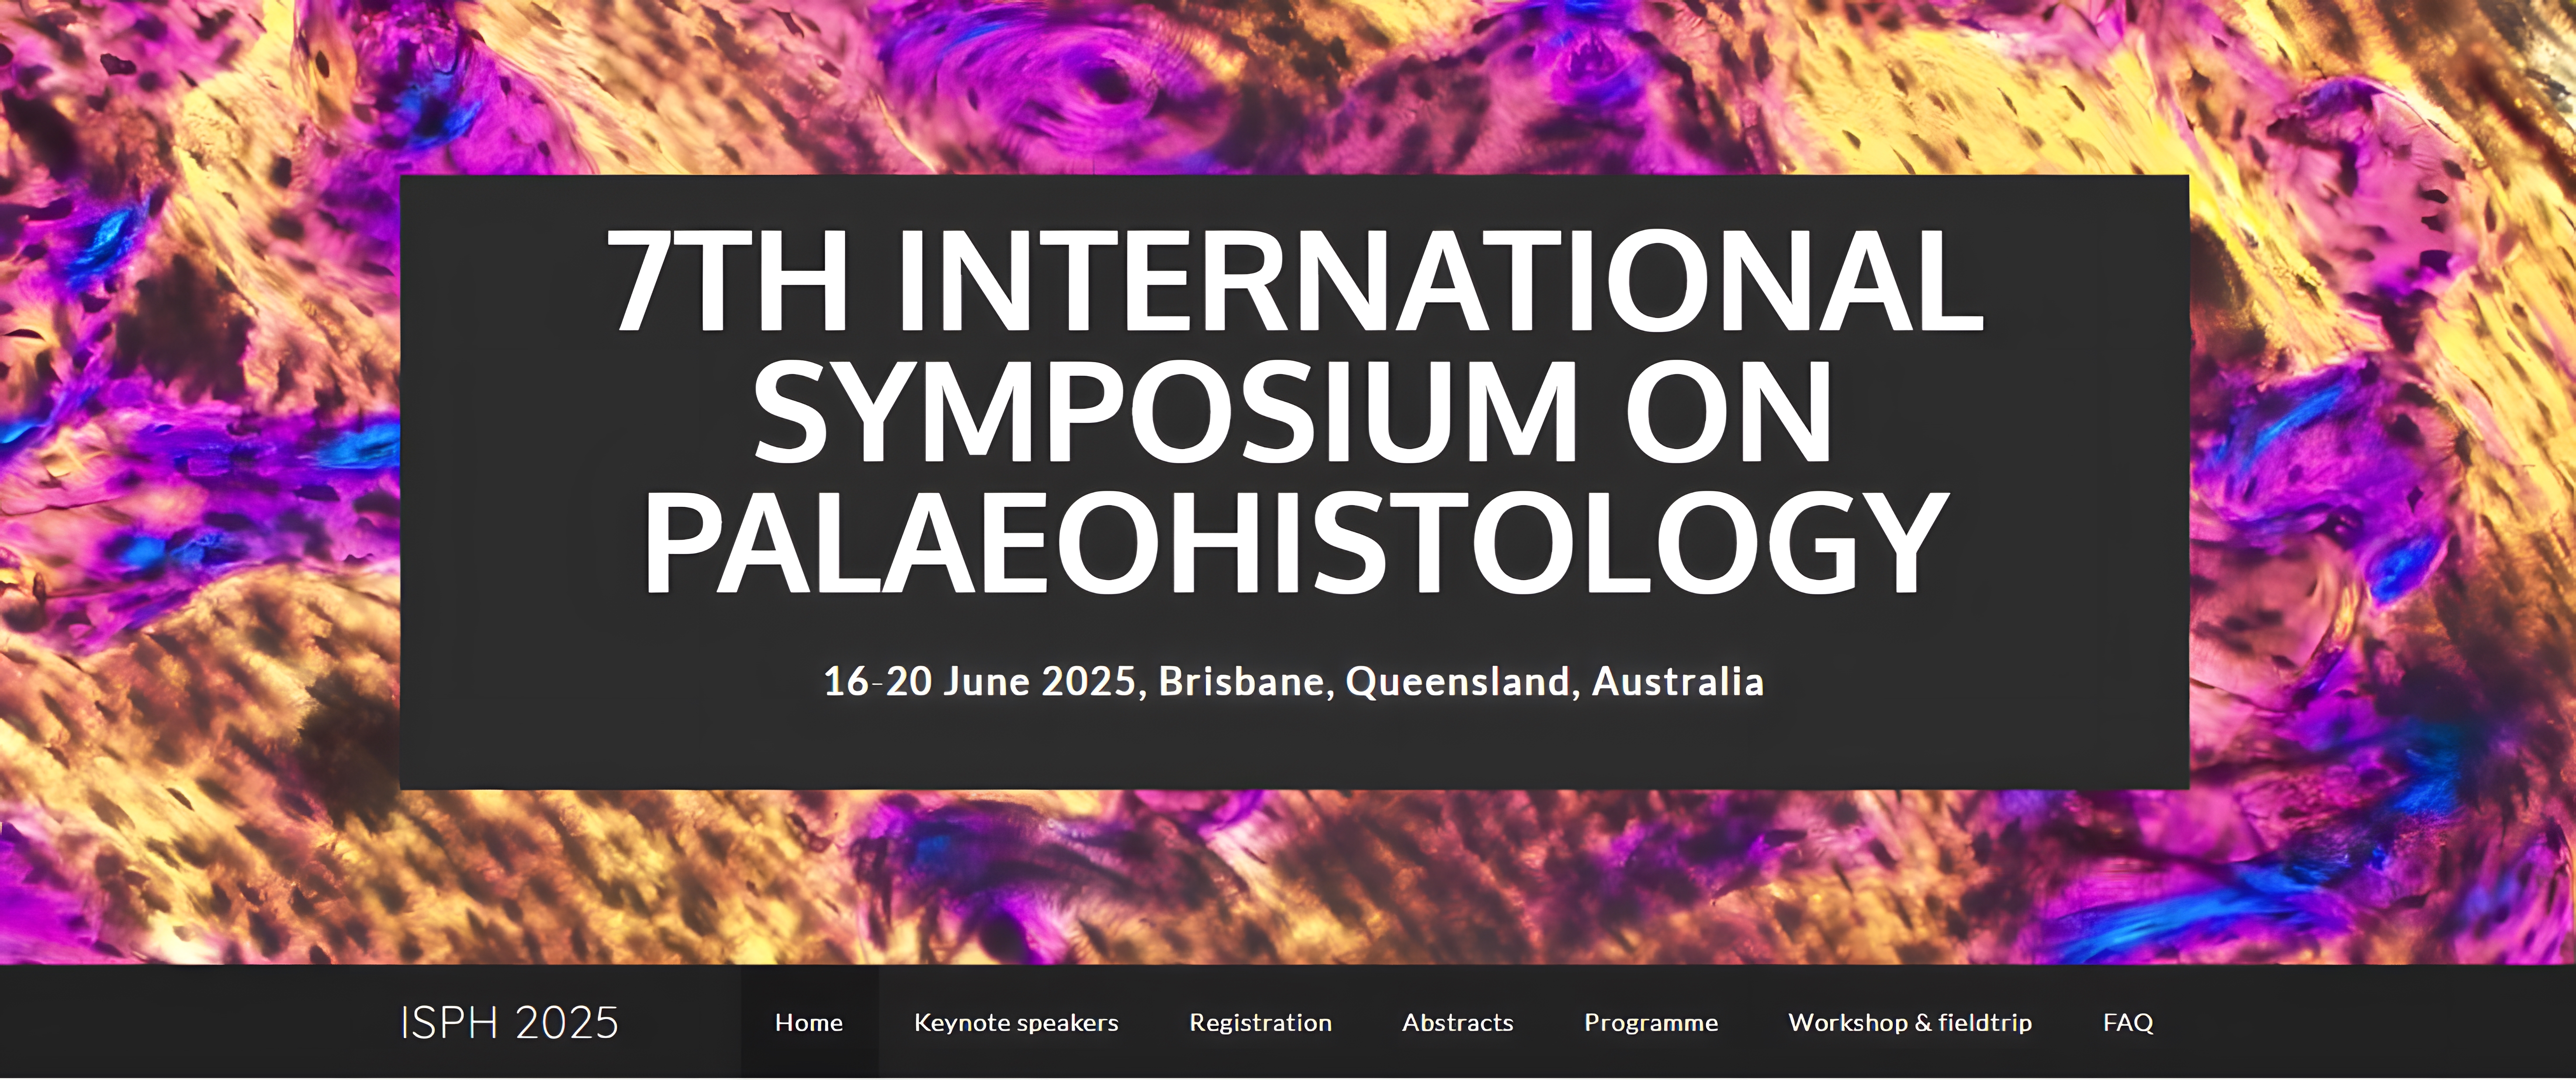Click the 7TH INTERNATIONAL heading line
This screenshot has width=2576, height=1080.
(x=1295, y=280)
